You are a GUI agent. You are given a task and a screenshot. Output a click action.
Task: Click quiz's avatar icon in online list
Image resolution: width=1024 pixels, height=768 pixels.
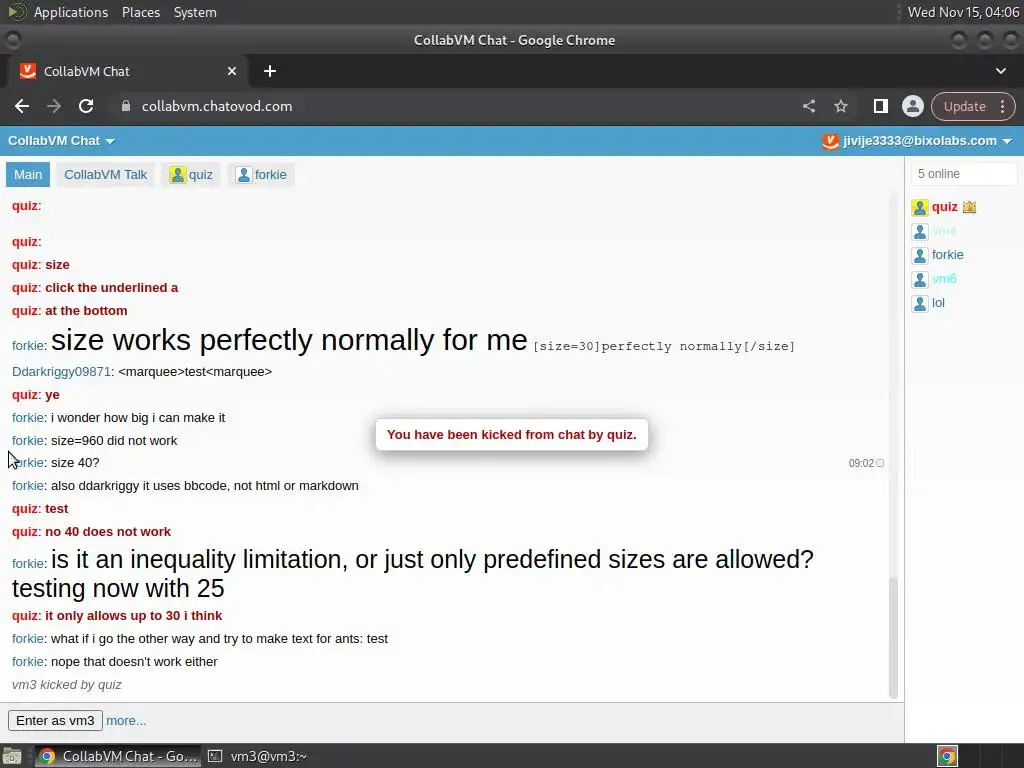920,208
